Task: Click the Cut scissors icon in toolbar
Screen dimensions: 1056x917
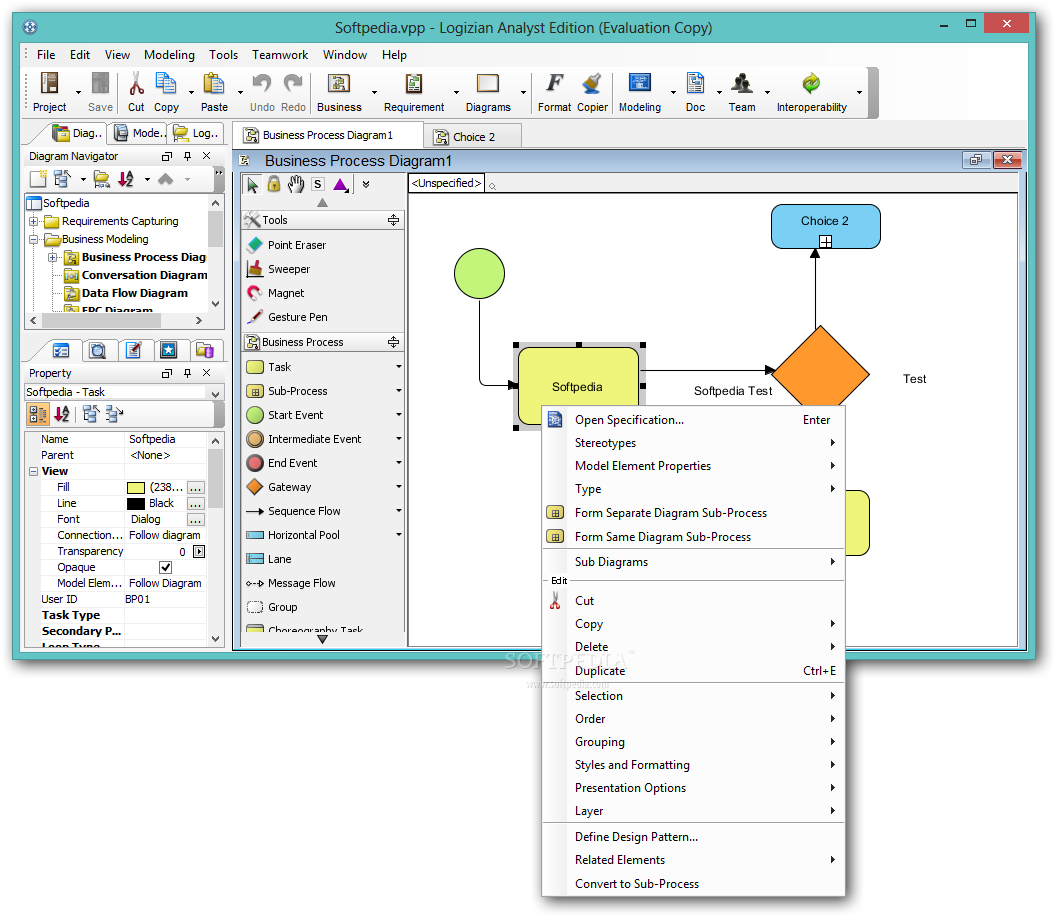Action: (x=136, y=83)
